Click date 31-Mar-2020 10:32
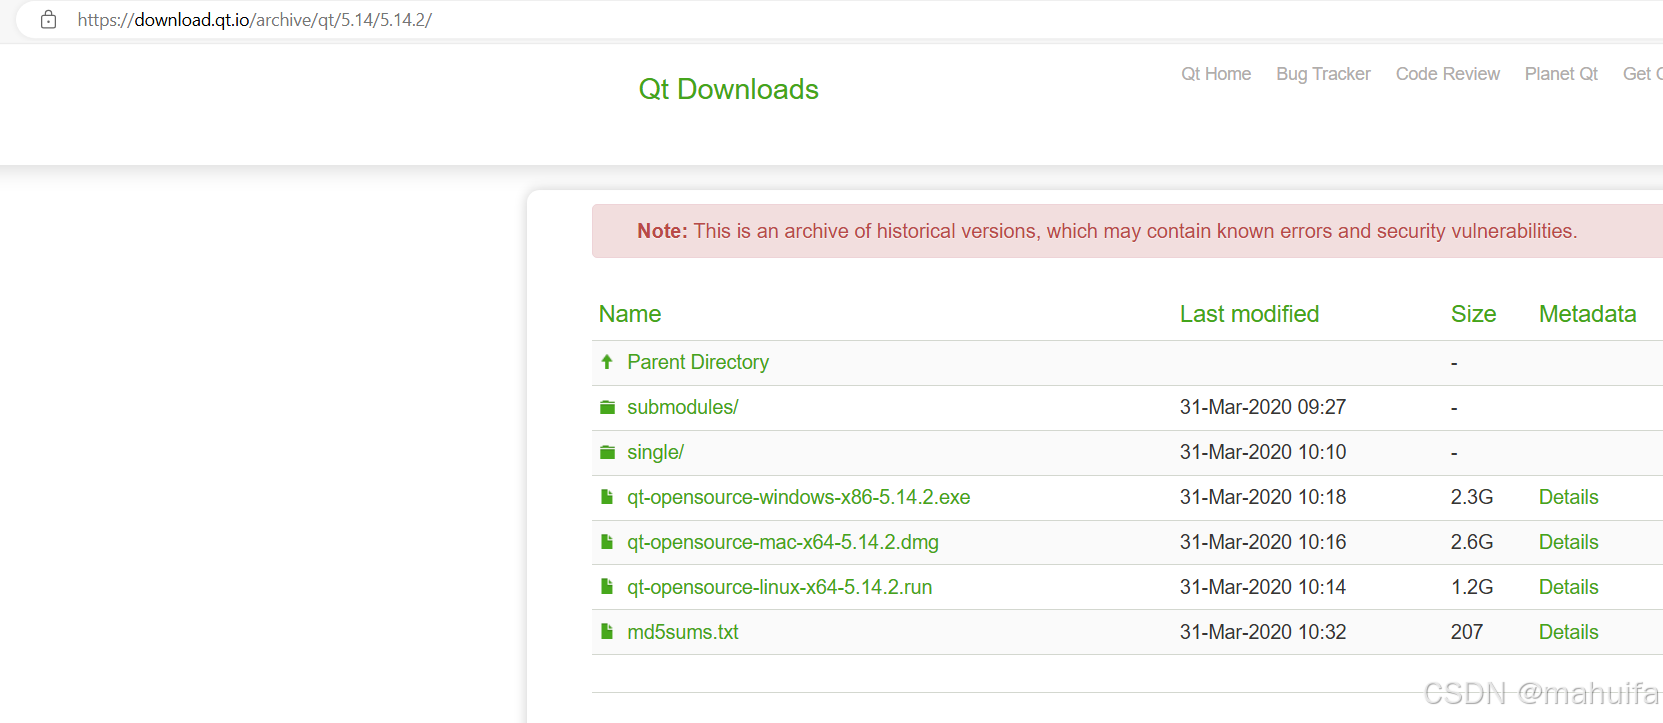 [x=1263, y=632]
